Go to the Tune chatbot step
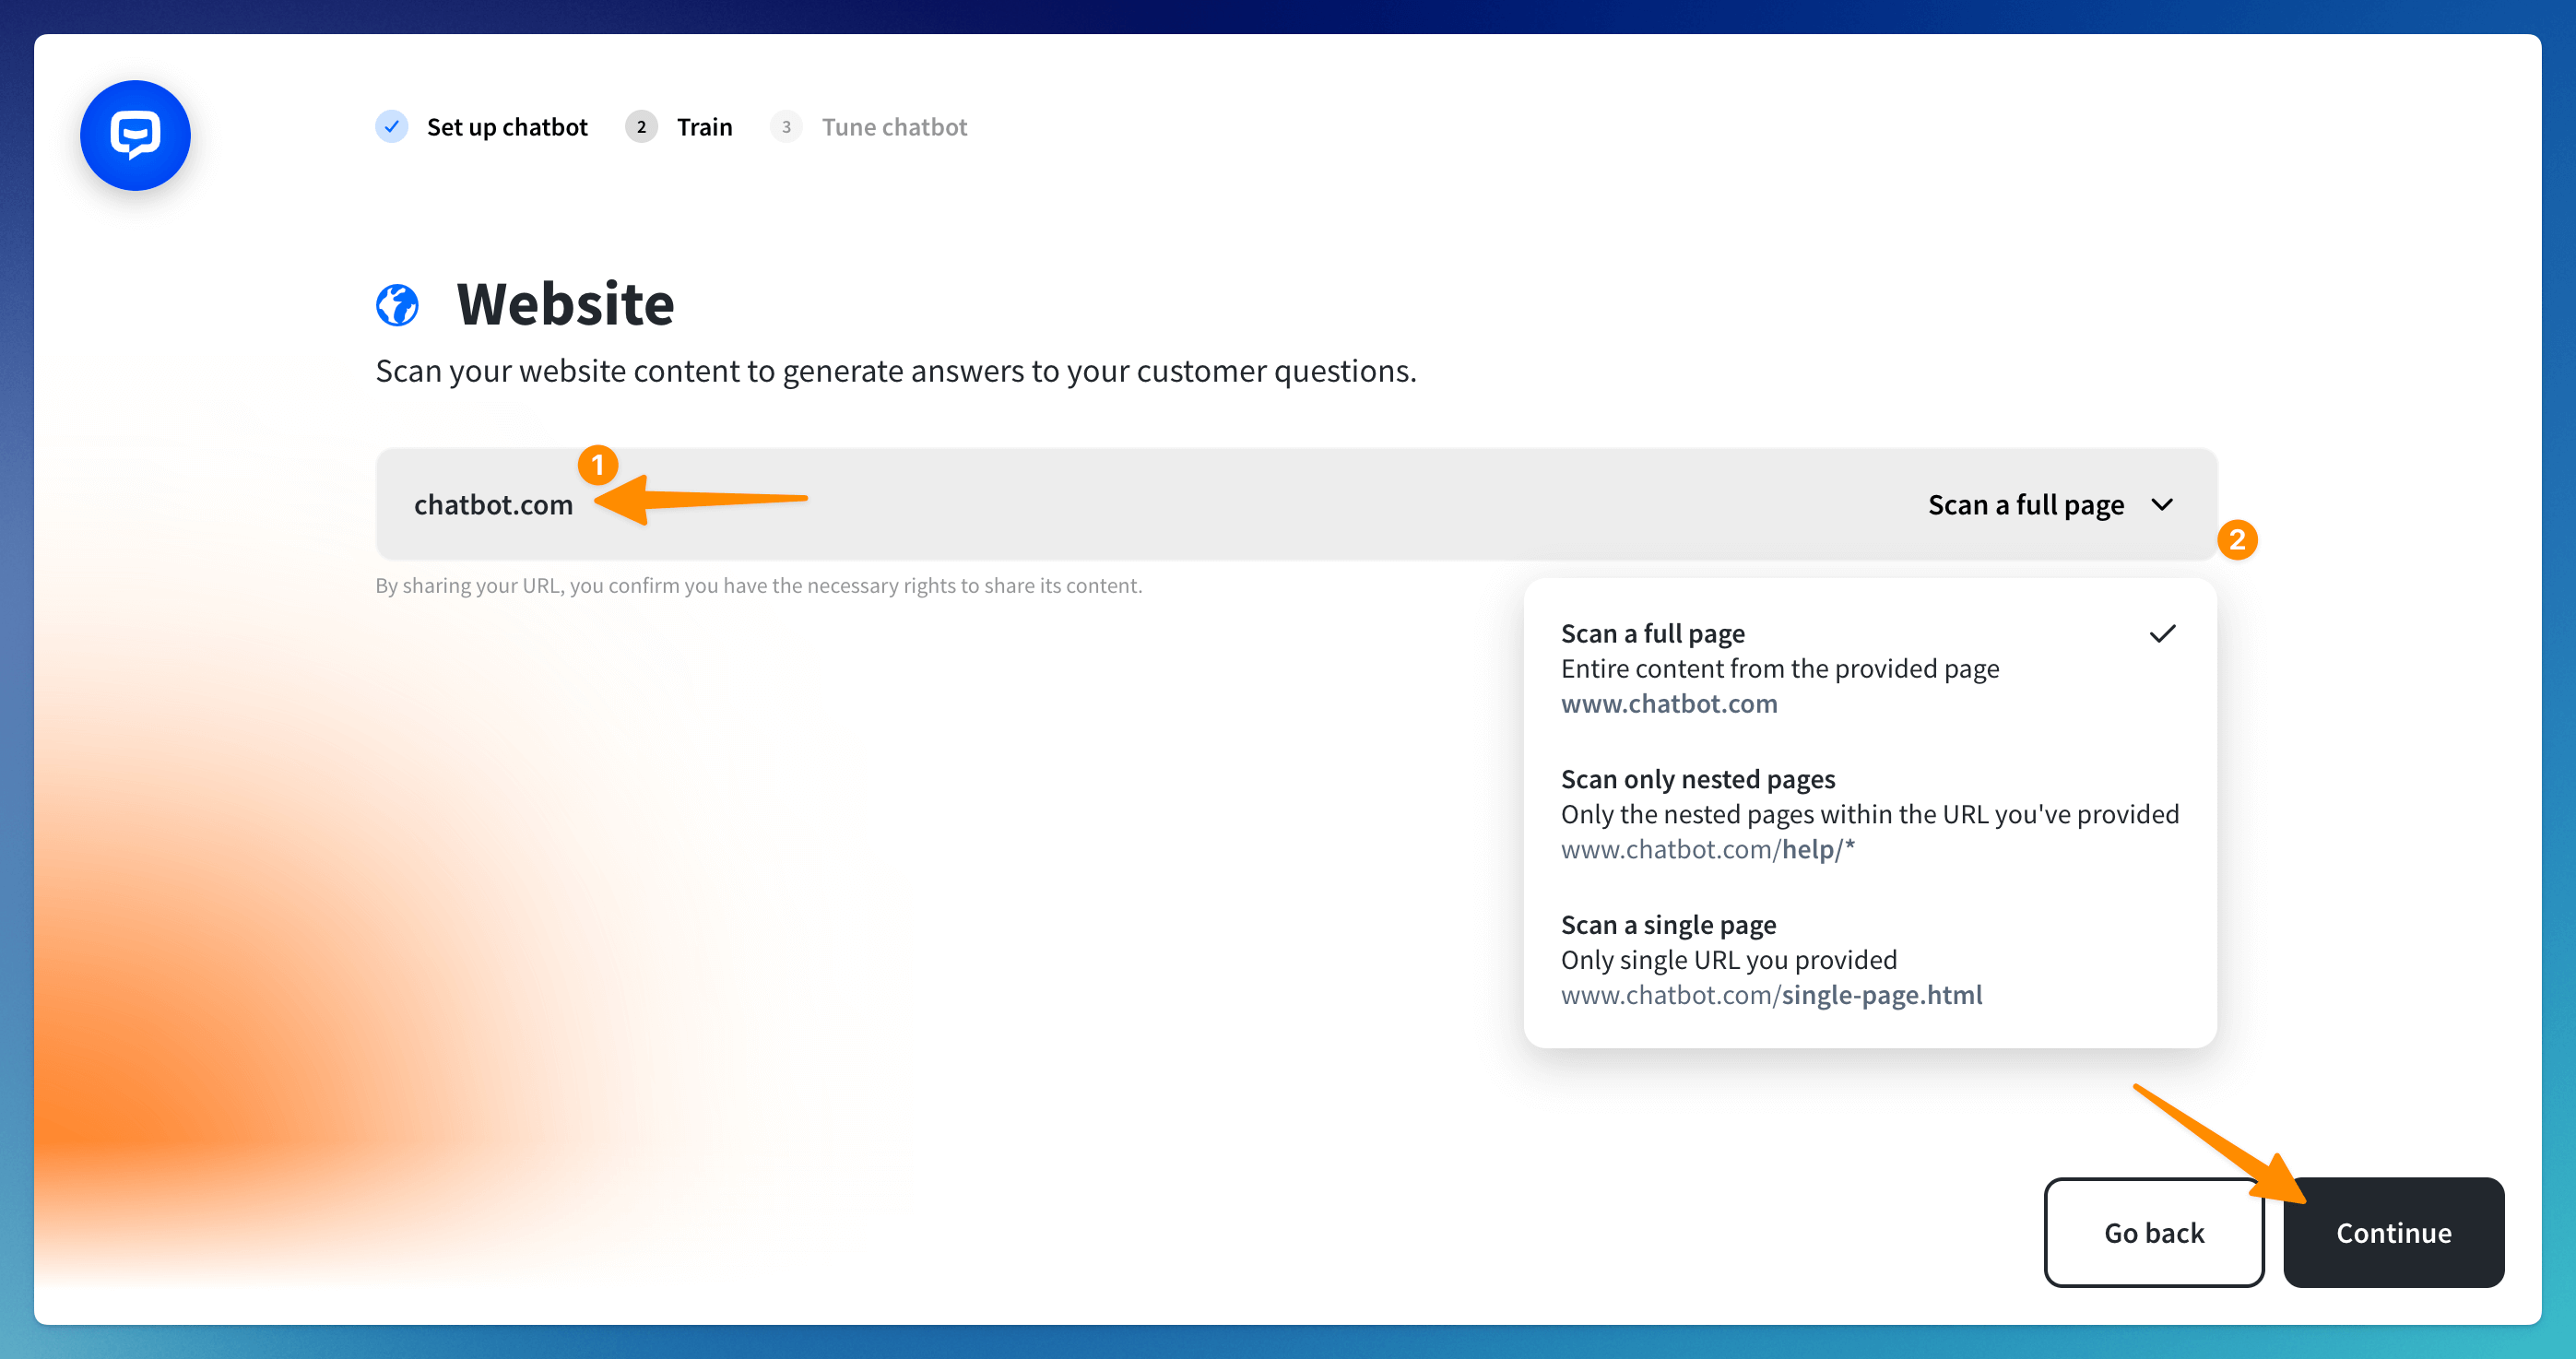Image resolution: width=2576 pixels, height=1359 pixels. (894, 127)
